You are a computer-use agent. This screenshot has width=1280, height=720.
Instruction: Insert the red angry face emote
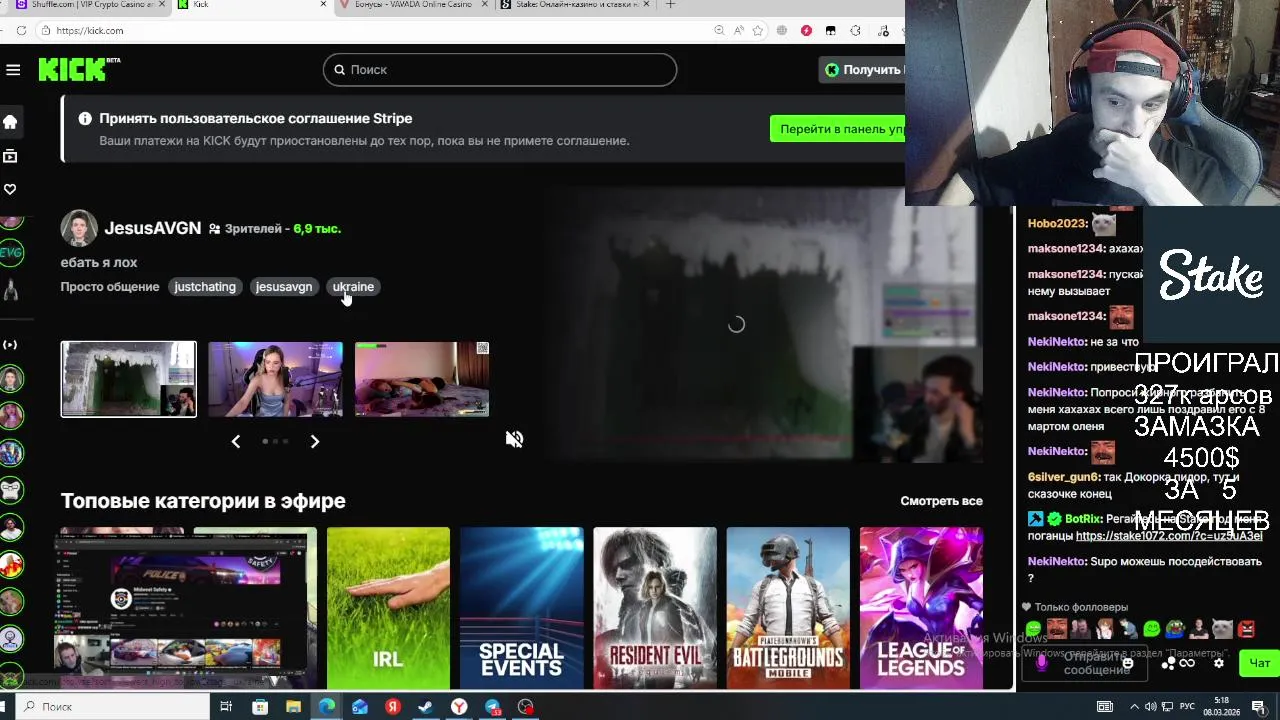pos(1246,629)
